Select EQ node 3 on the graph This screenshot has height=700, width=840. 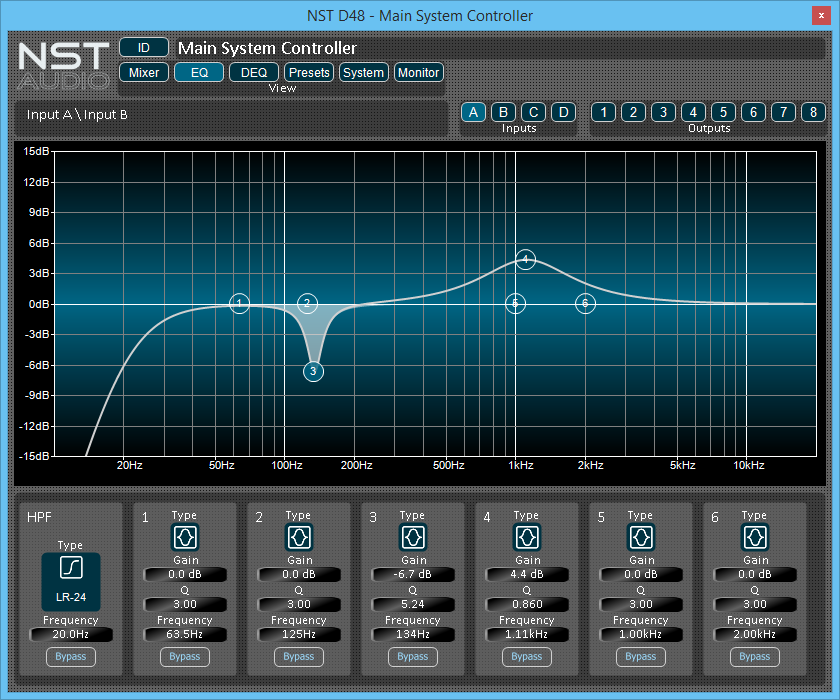click(313, 371)
